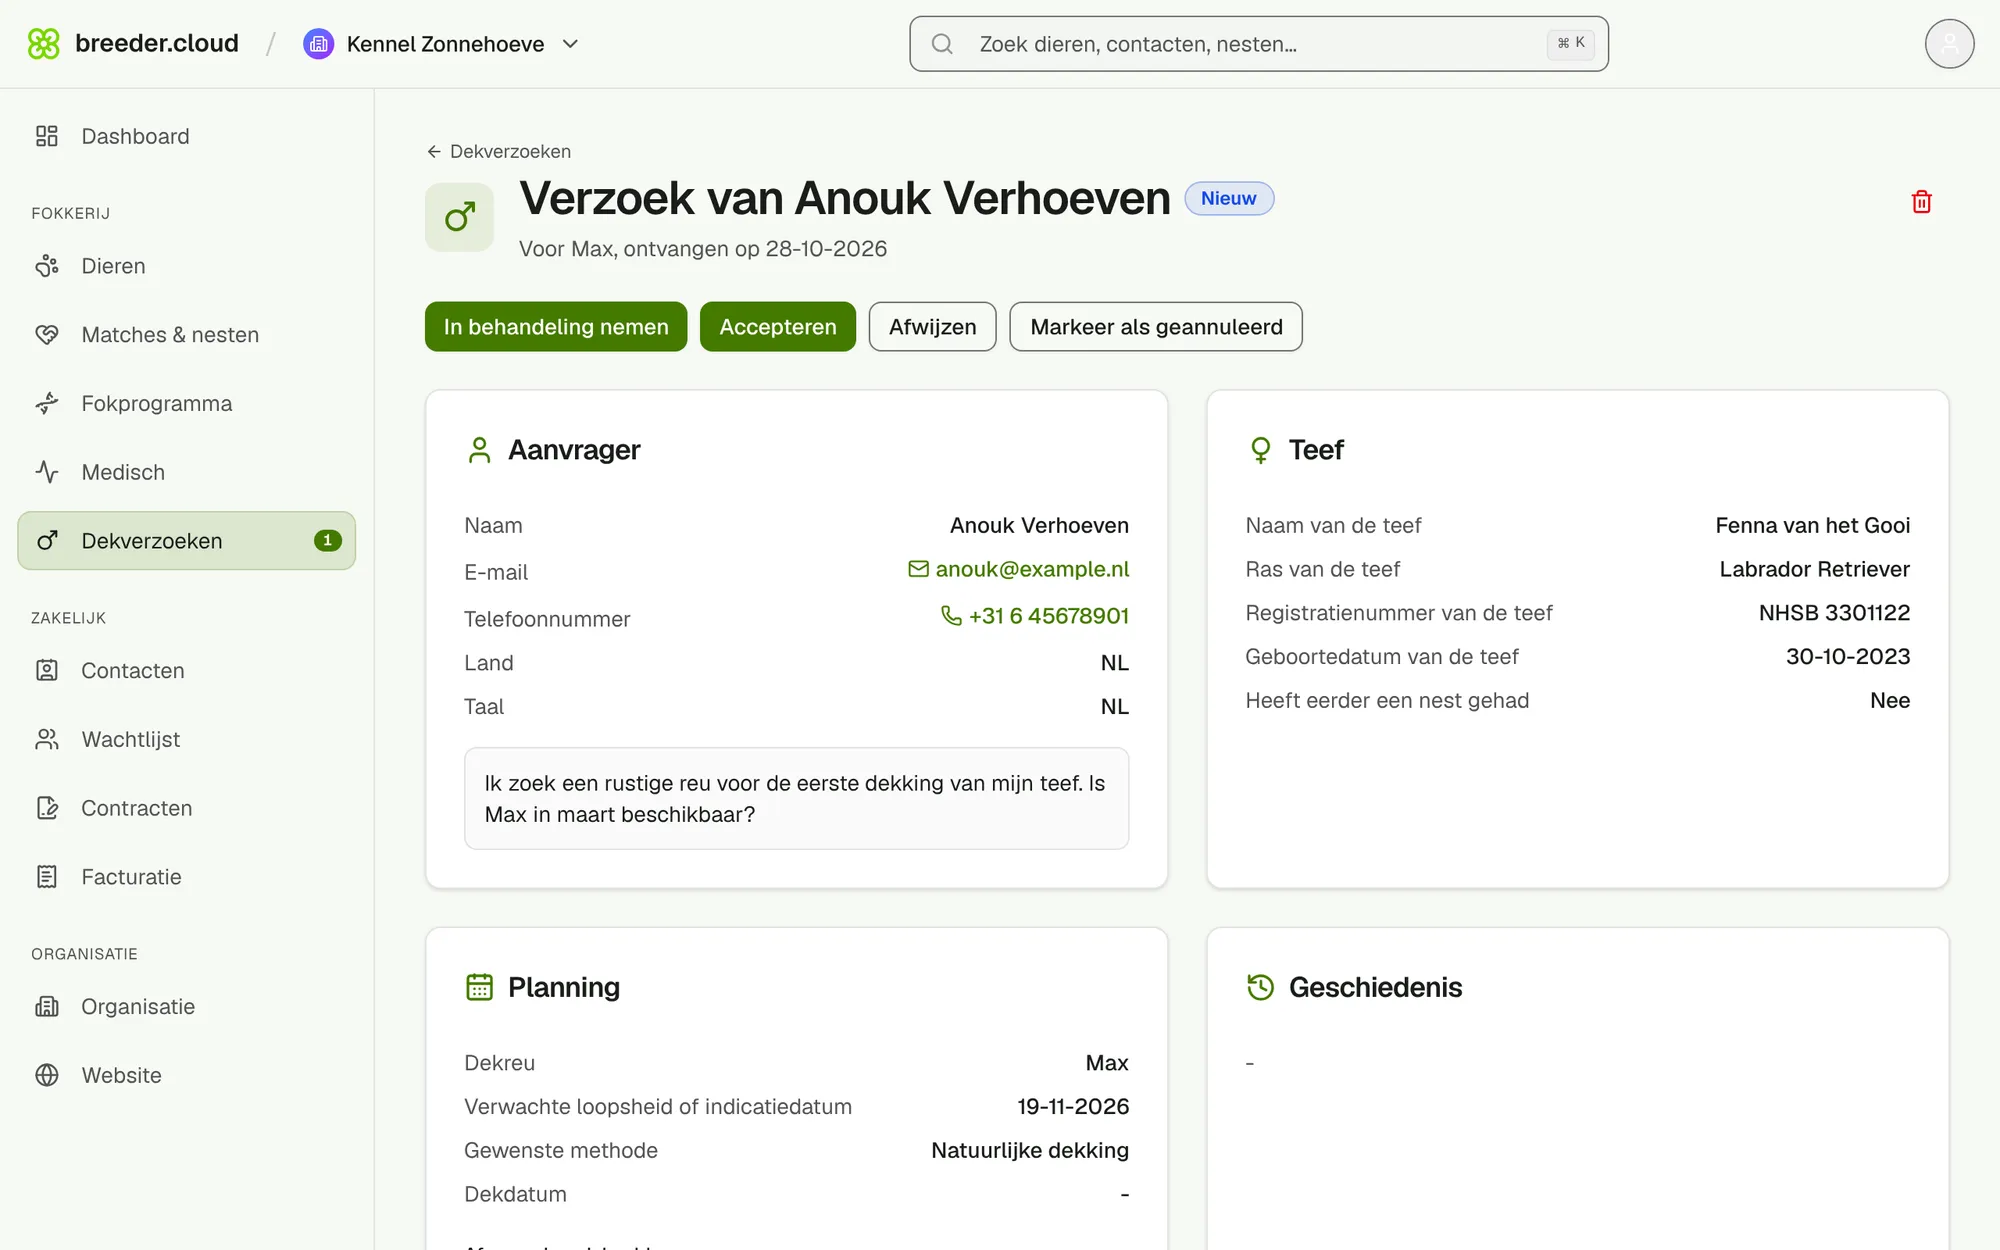Screen dimensions: 2000x1250
Task: Go back to Dekverzoeken via breadcrumb
Action: [x=499, y=151]
